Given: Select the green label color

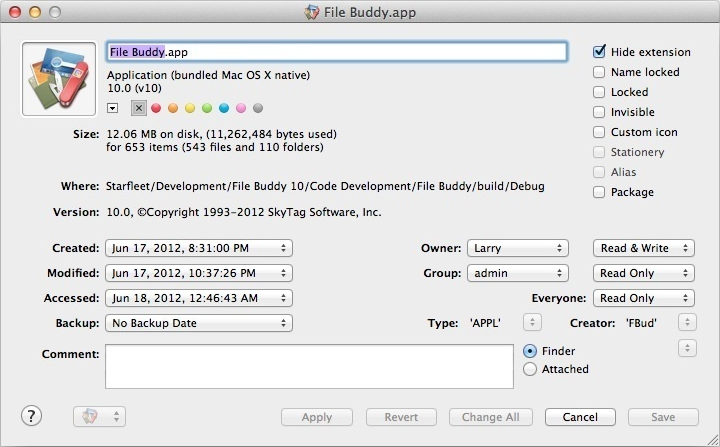Looking at the screenshot, I should click(207, 108).
